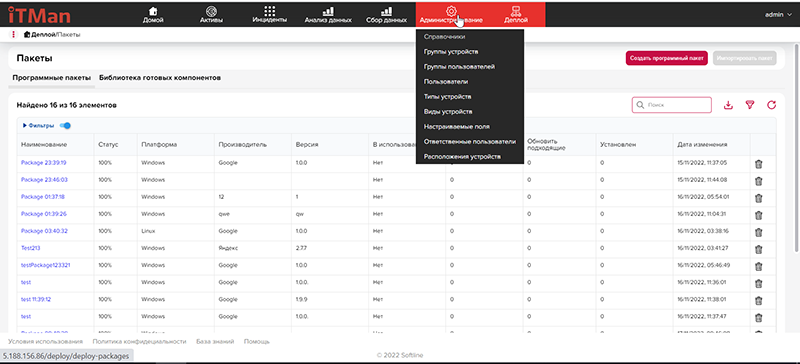The width and height of the screenshot is (800, 364).
Task: Click Создать программный пакет button
Action: point(667,58)
